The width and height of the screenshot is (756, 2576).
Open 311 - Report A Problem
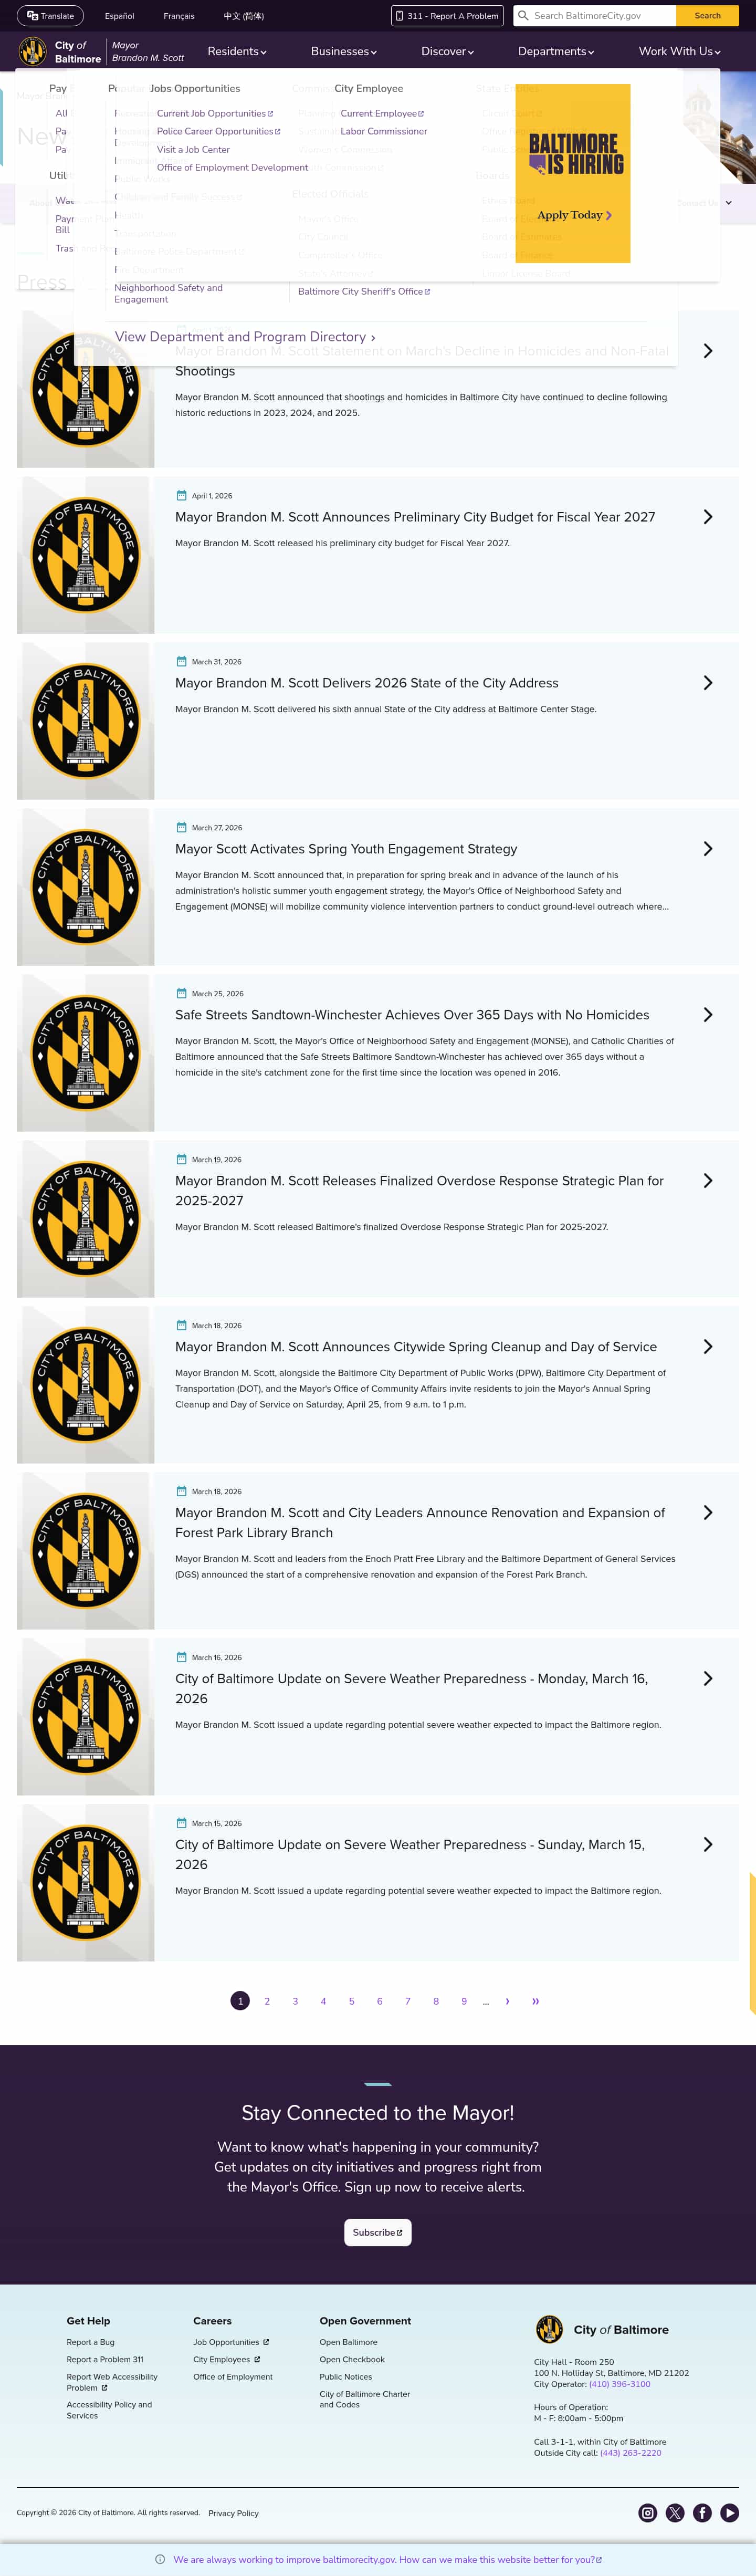click(447, 16)
